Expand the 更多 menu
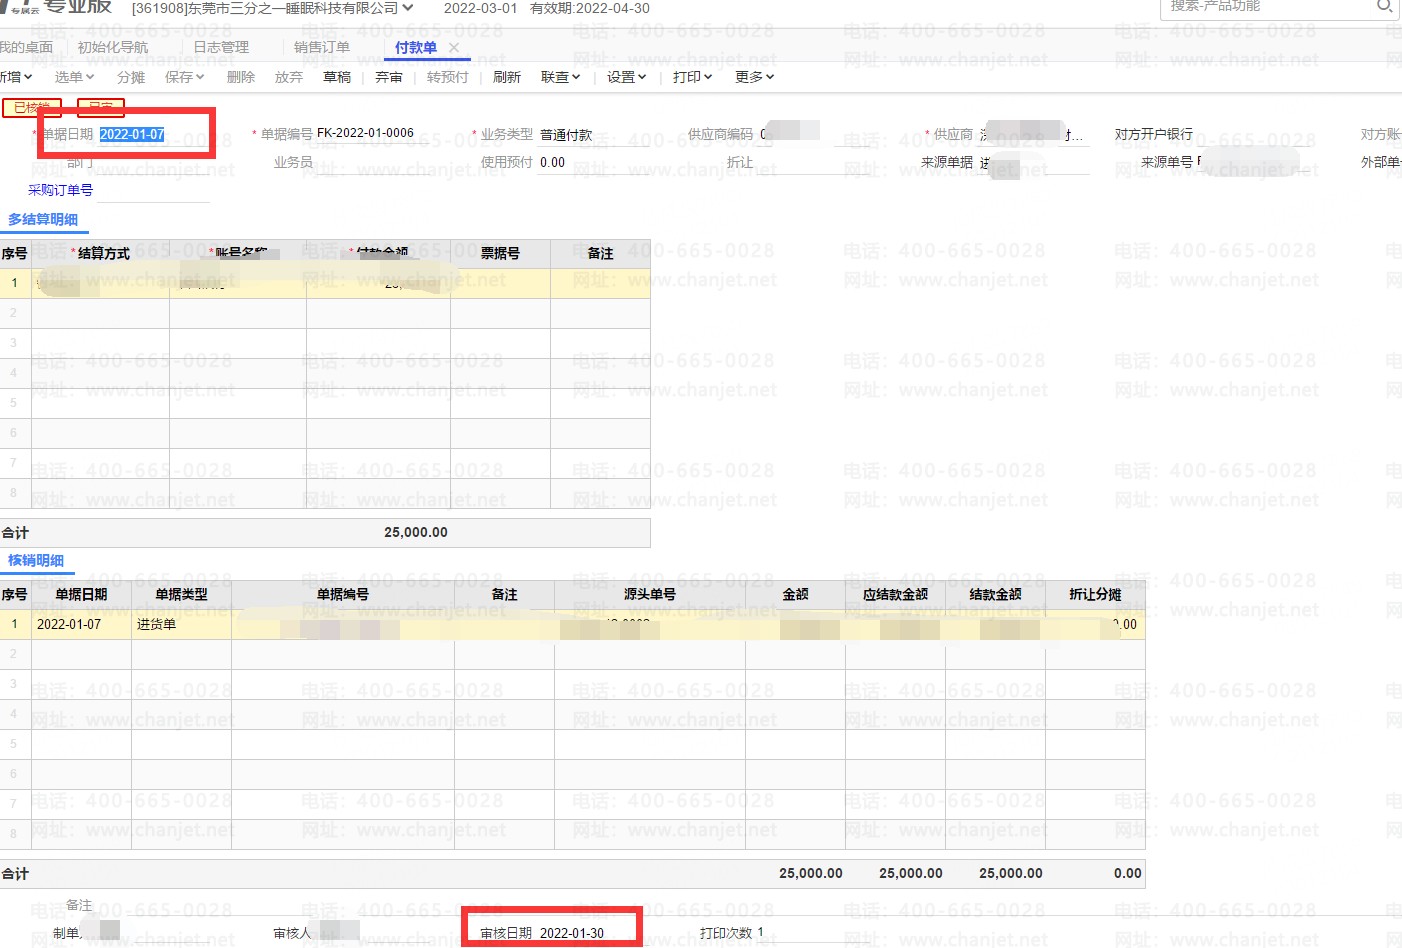The image size is (1402, 948). click(754, 77)
